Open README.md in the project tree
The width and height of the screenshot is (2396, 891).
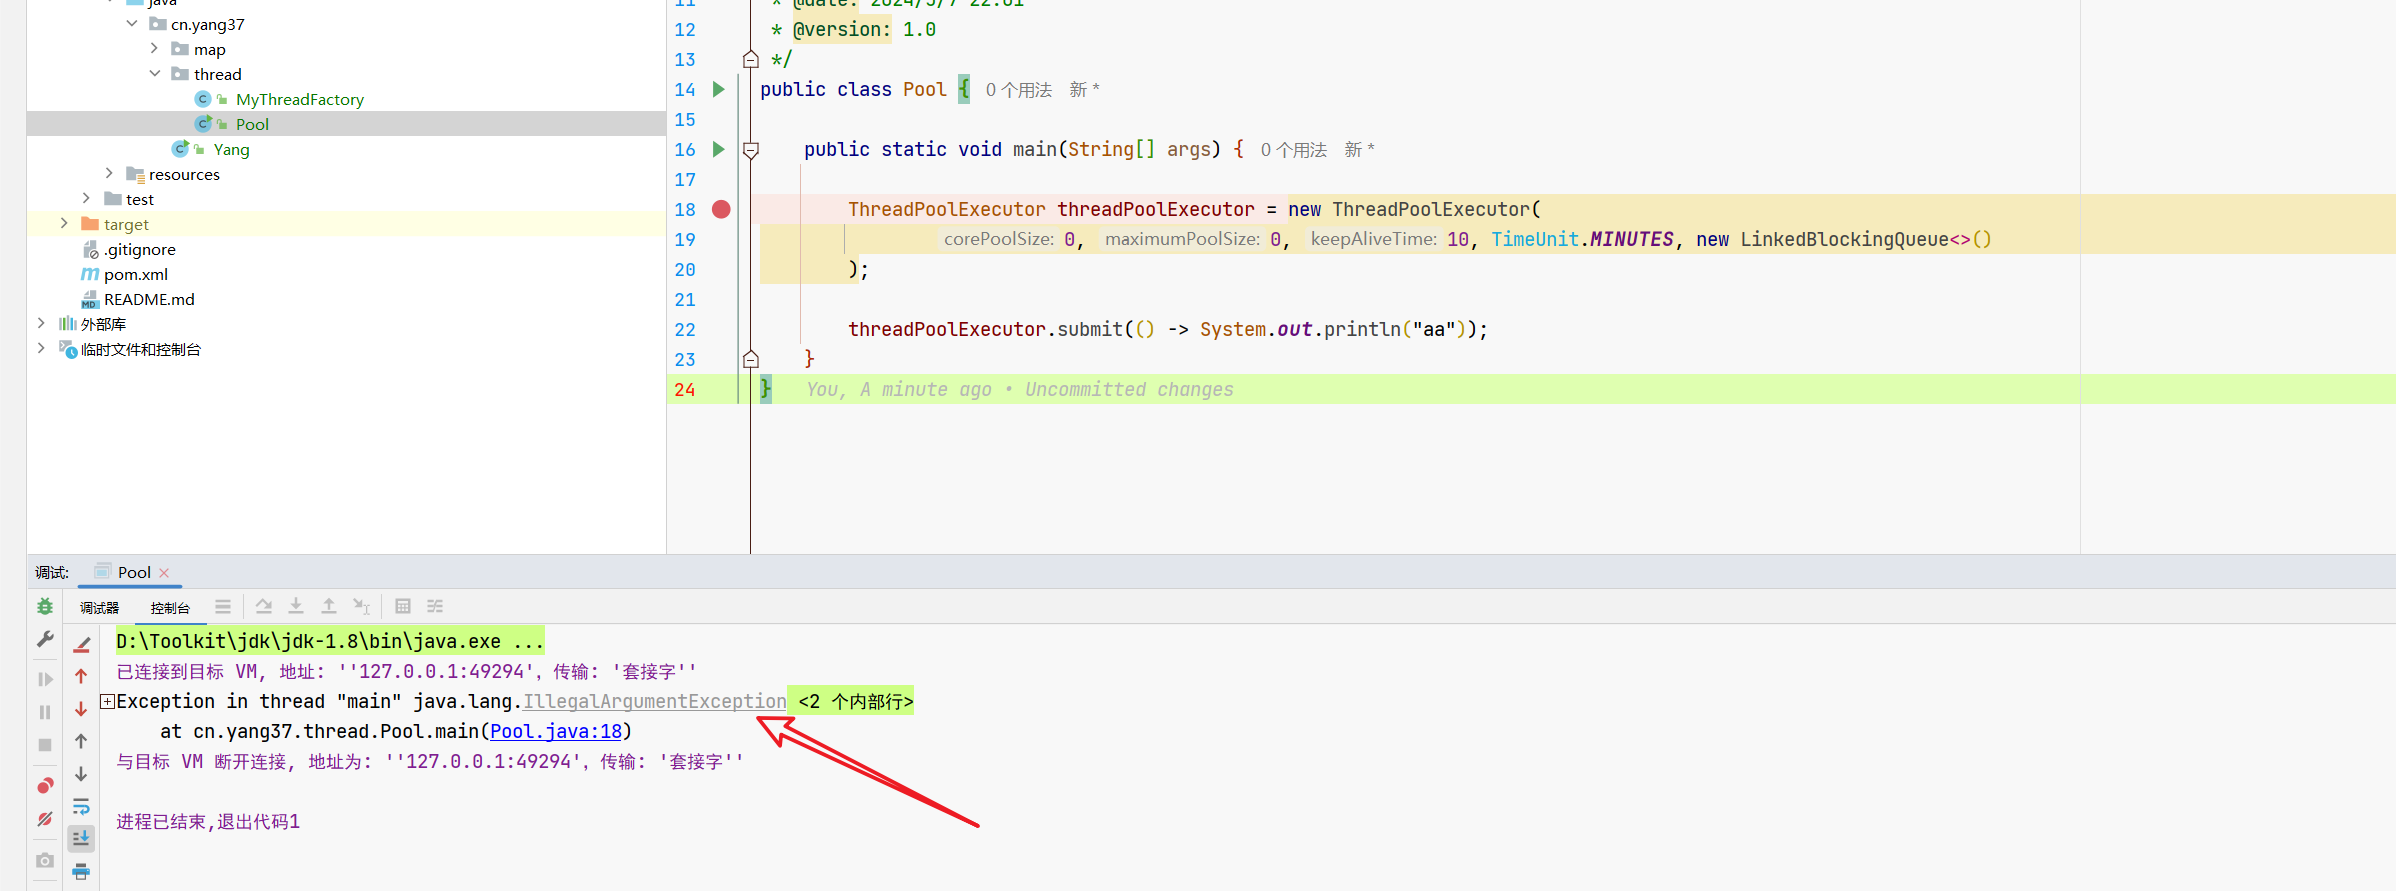[x=149, y=299]
